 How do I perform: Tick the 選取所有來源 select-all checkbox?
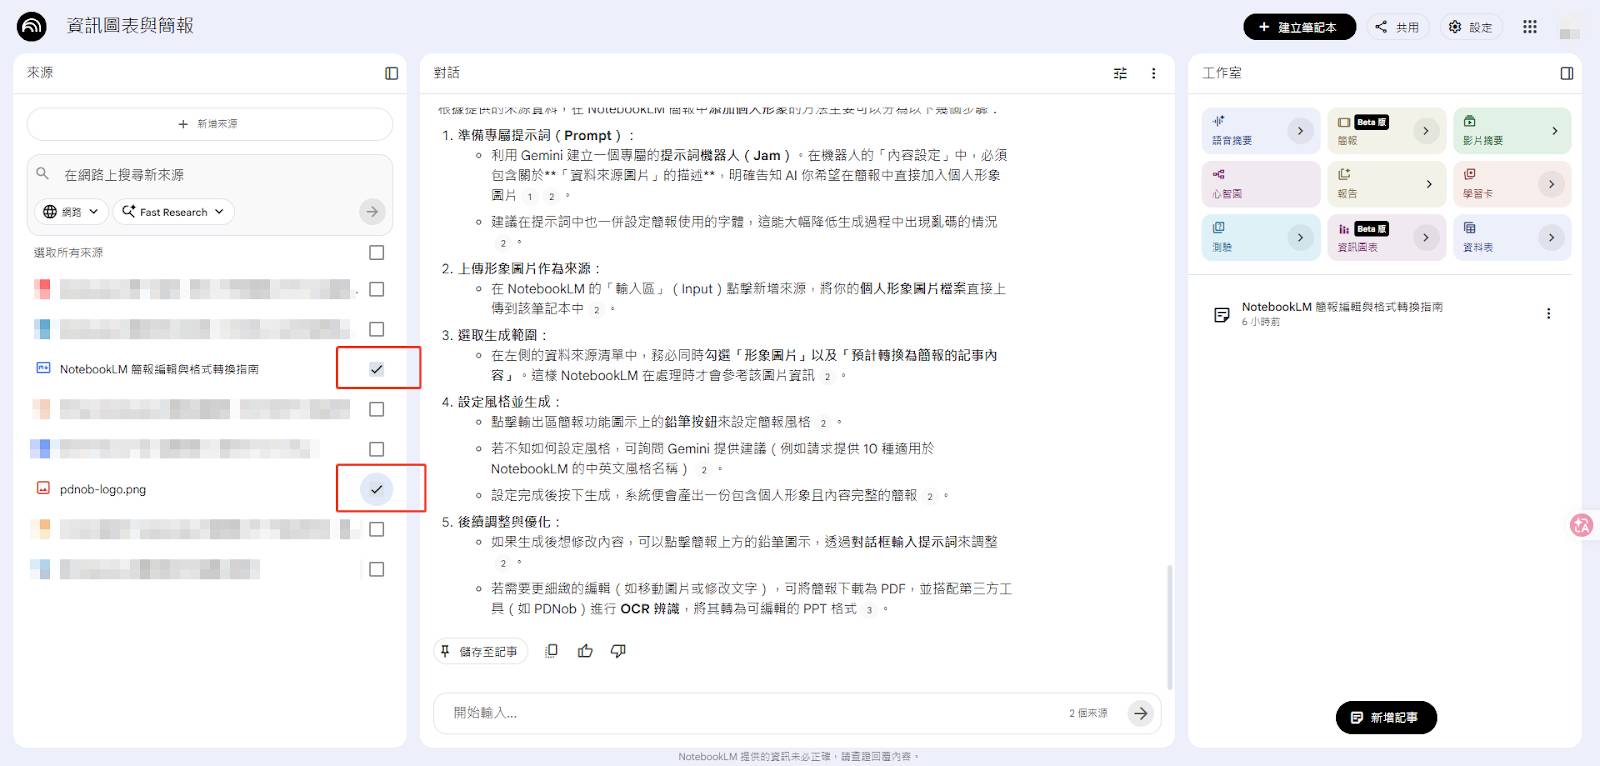point(376,252)
